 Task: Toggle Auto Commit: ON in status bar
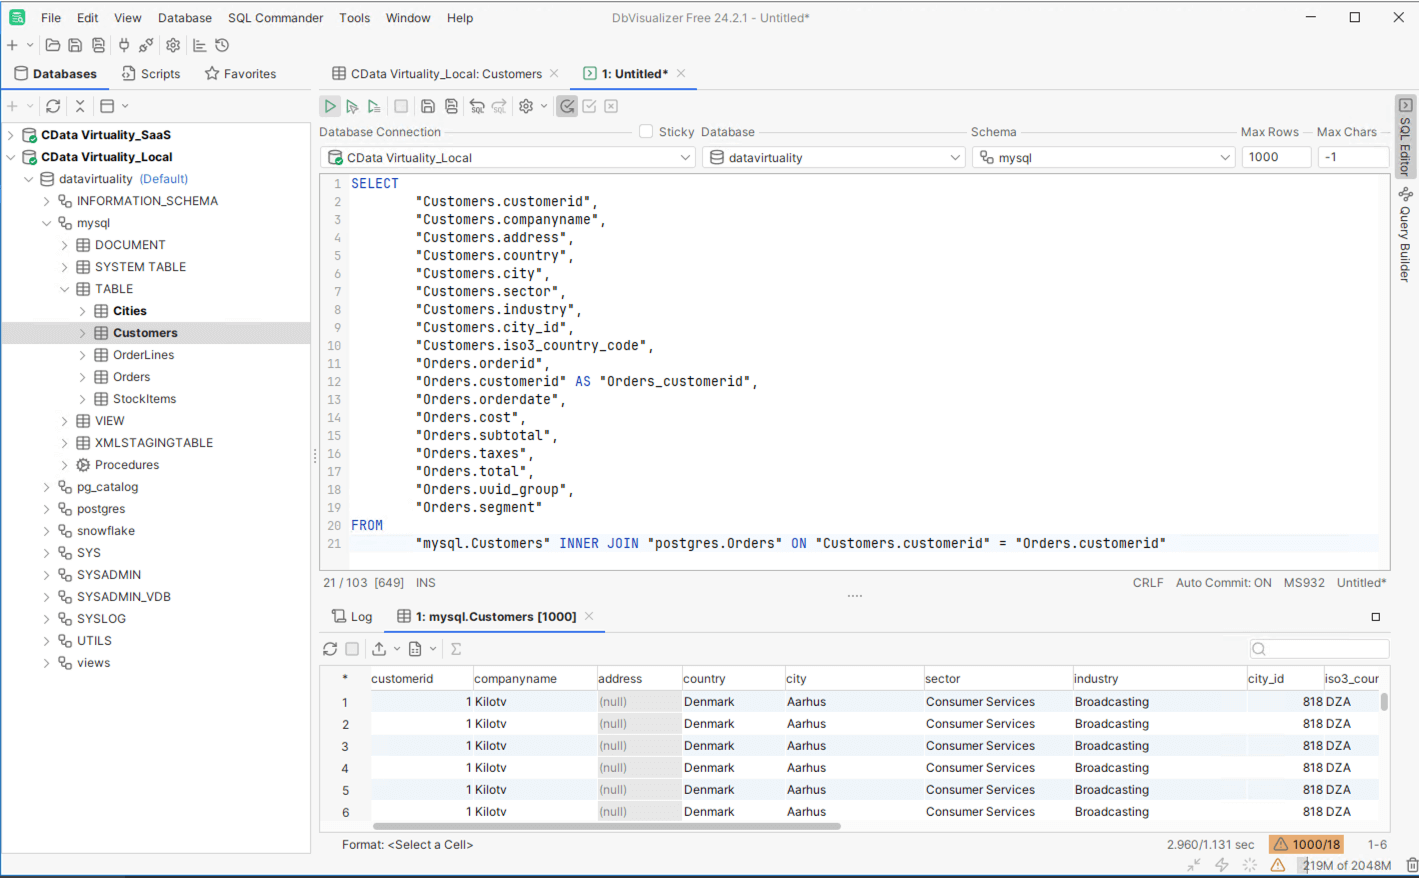1223,583
